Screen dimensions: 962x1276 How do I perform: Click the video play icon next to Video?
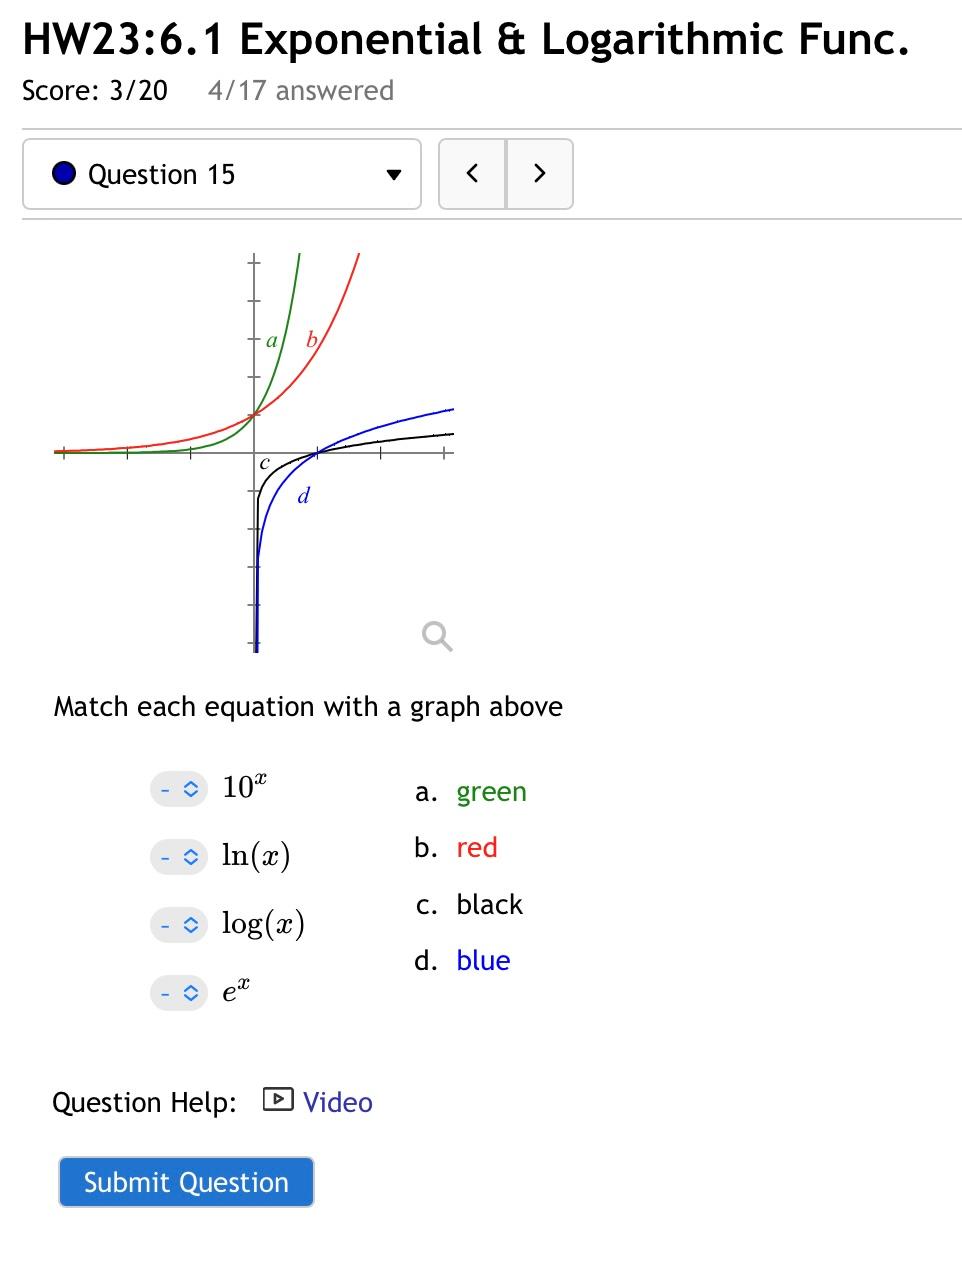pyautogui.click(x=277, y=1101)
